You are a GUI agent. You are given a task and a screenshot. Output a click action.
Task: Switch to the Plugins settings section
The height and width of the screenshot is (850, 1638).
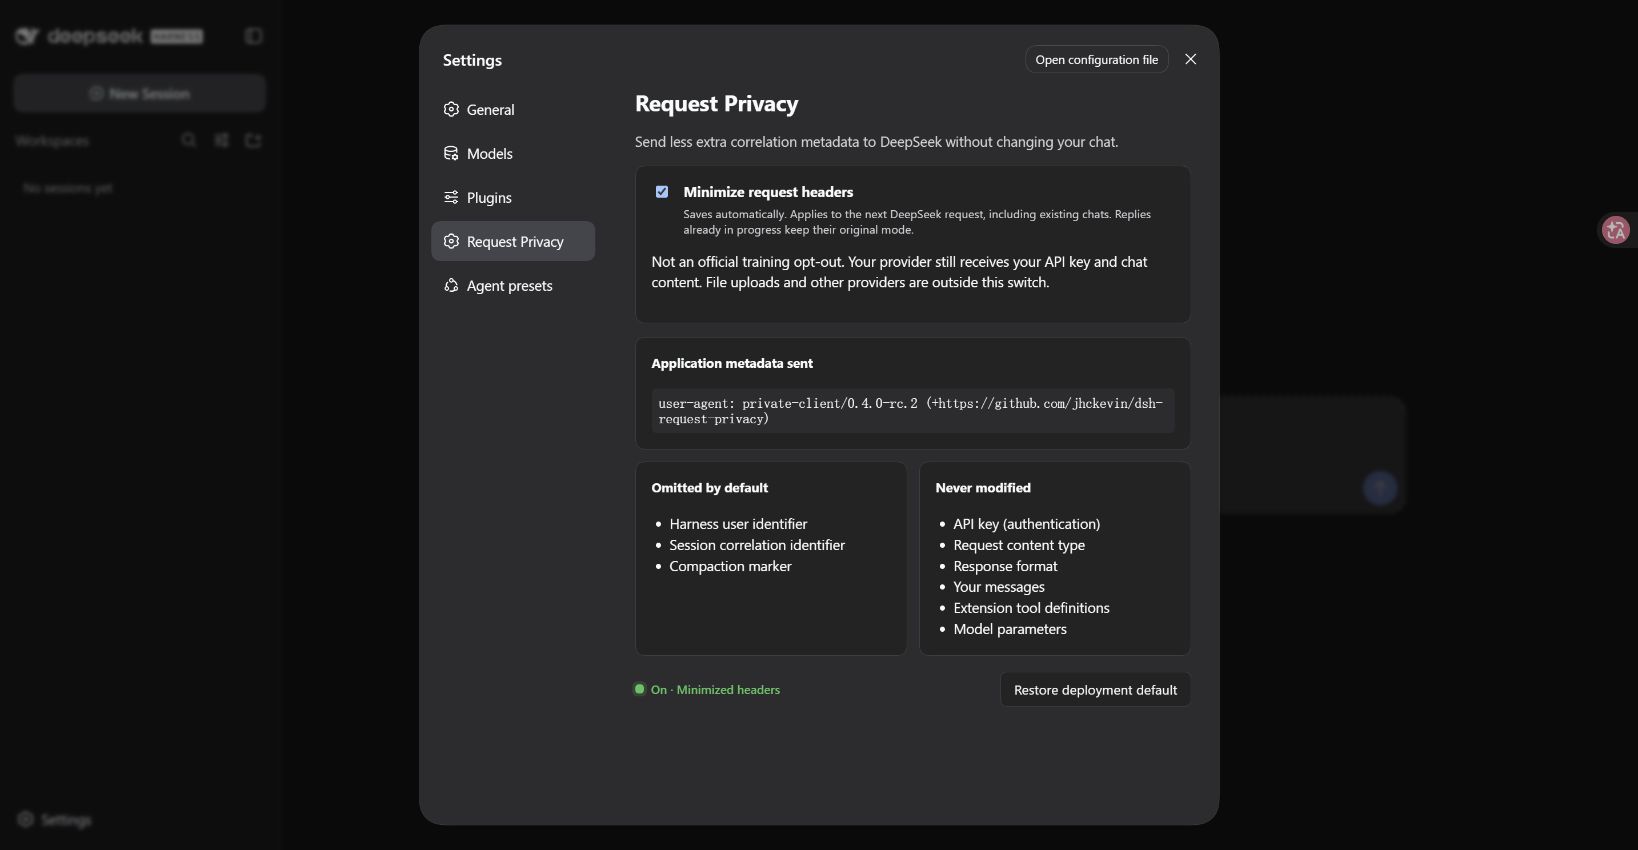(513, 198)
